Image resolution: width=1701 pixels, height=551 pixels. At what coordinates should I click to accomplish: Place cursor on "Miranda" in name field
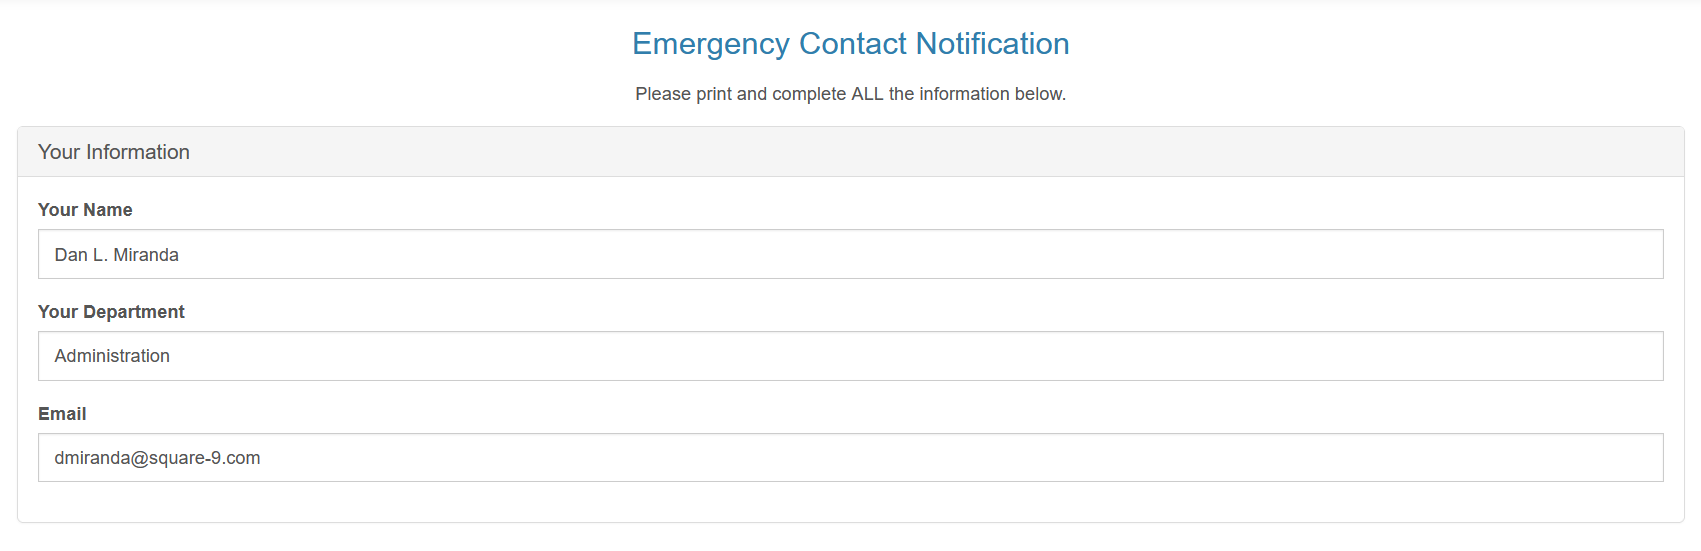point(146,255)
